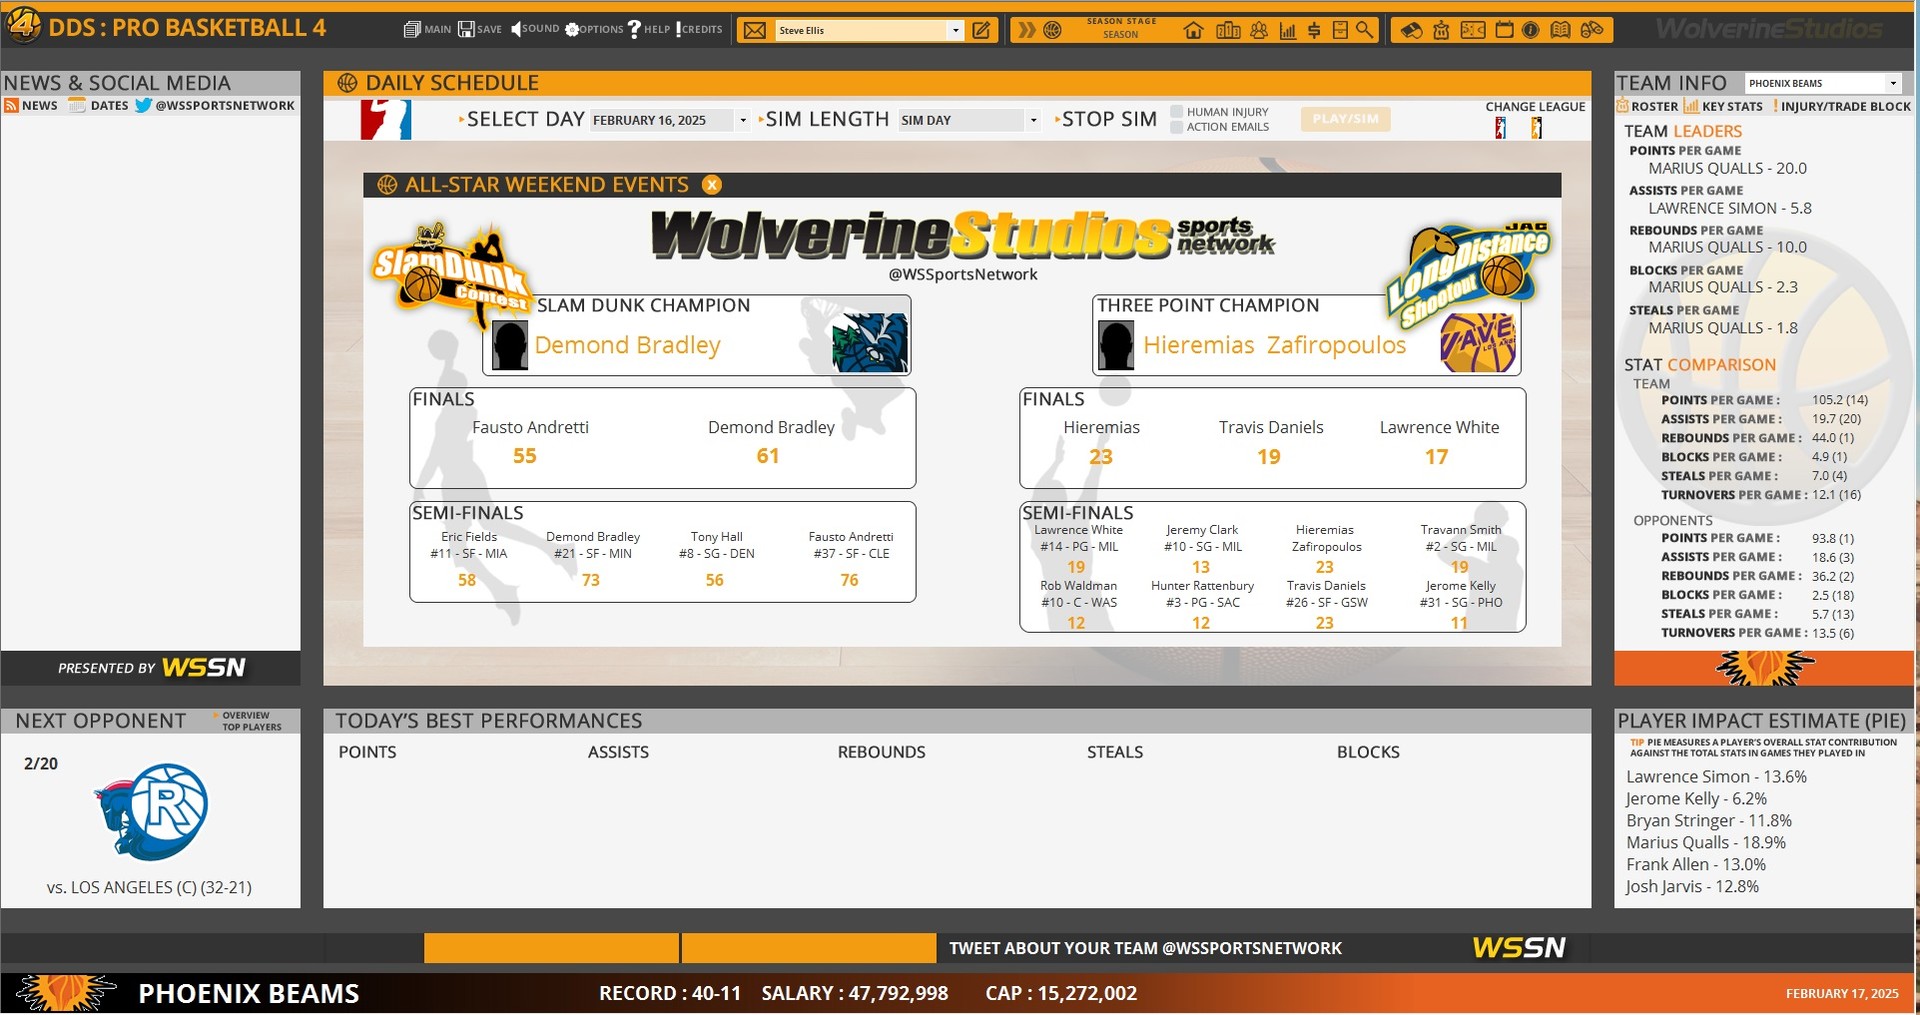The height and width of the screenshot is (1015, 1920).
Task: Open the Phoenix Beams team dropdown
Action: (1892, 83)
